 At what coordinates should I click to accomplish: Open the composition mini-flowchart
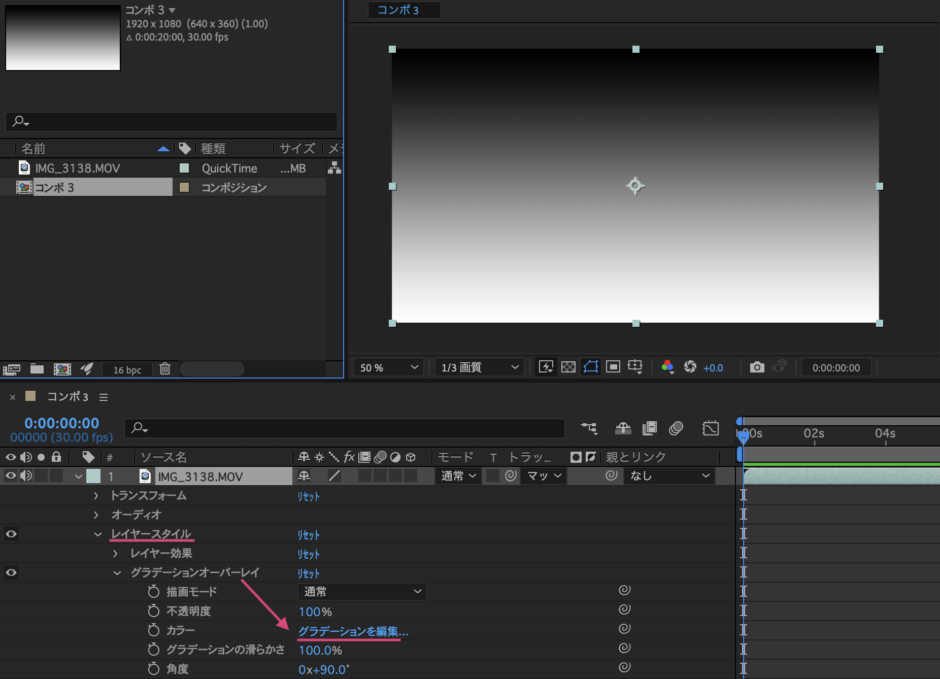589,427
